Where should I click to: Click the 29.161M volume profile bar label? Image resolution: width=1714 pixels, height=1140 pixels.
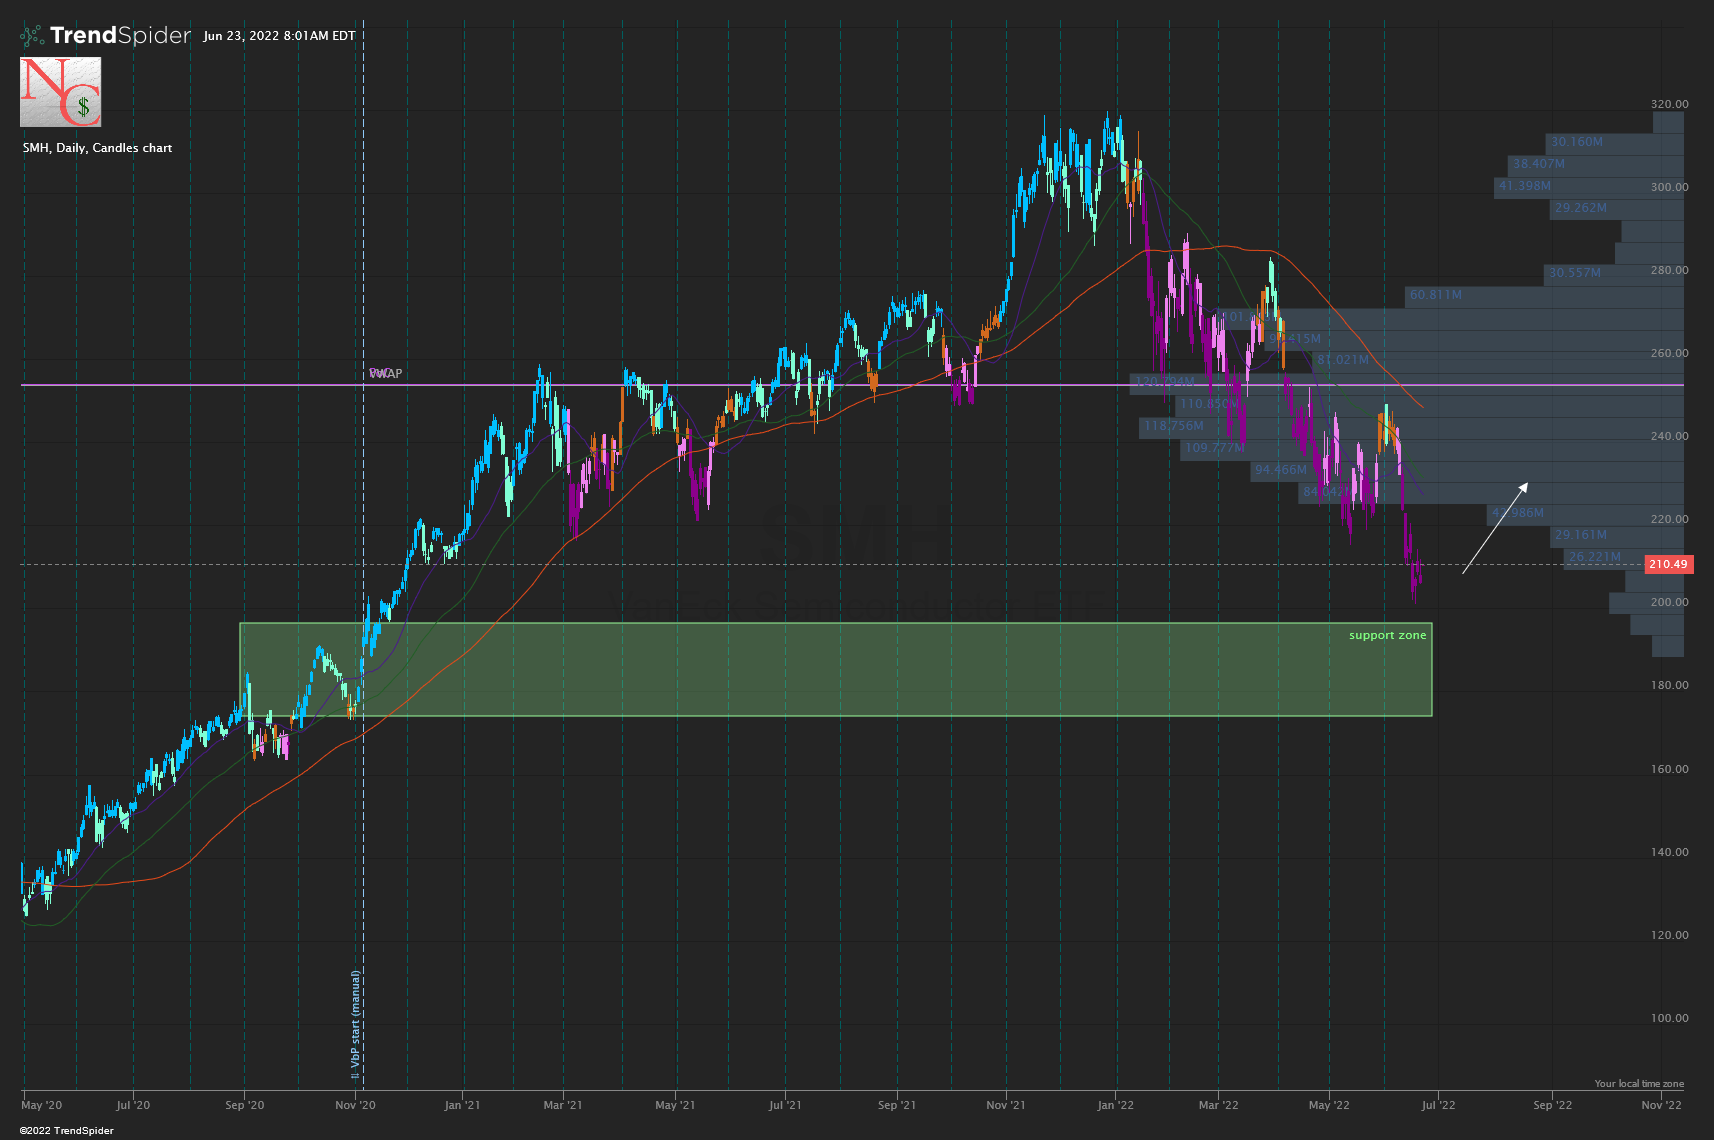tap(1580, 535)
